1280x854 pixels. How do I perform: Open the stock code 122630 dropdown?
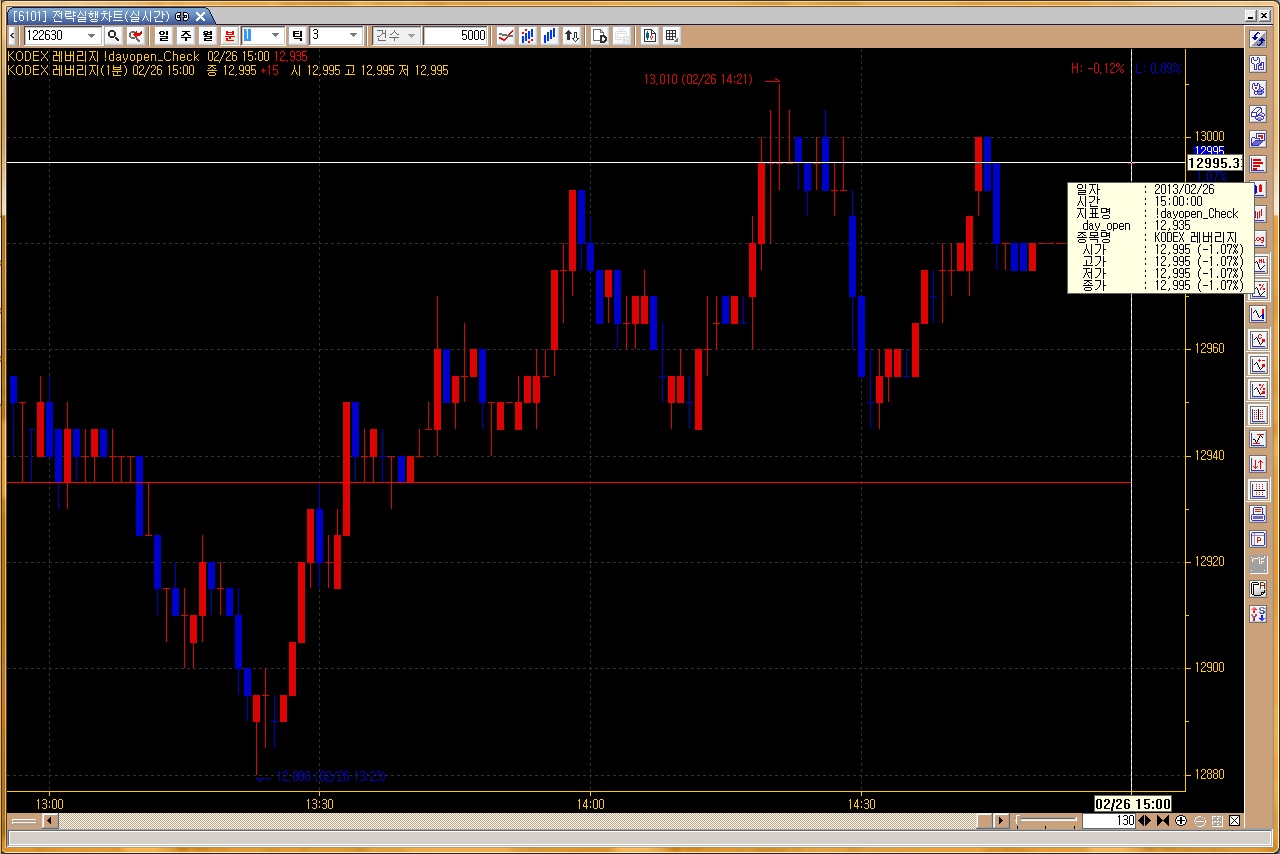click(x=92, y=36)
